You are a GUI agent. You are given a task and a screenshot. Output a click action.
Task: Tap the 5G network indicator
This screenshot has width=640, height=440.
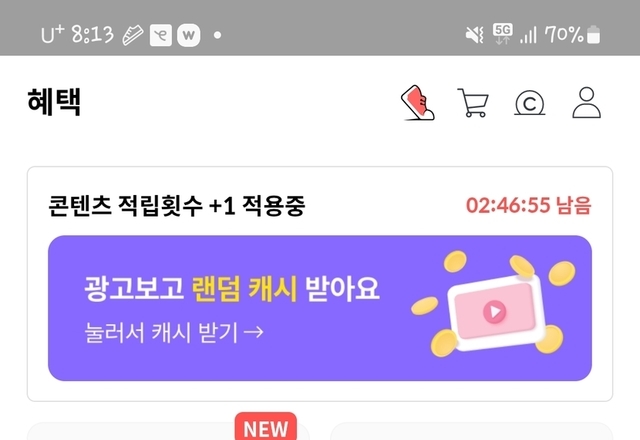[502, 33]
